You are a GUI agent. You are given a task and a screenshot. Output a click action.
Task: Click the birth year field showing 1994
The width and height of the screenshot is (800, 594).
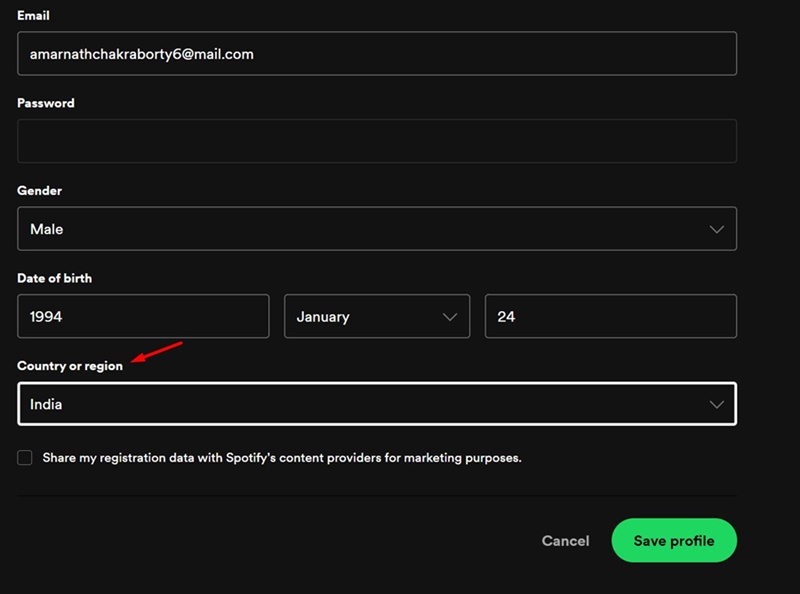point(143,316)
